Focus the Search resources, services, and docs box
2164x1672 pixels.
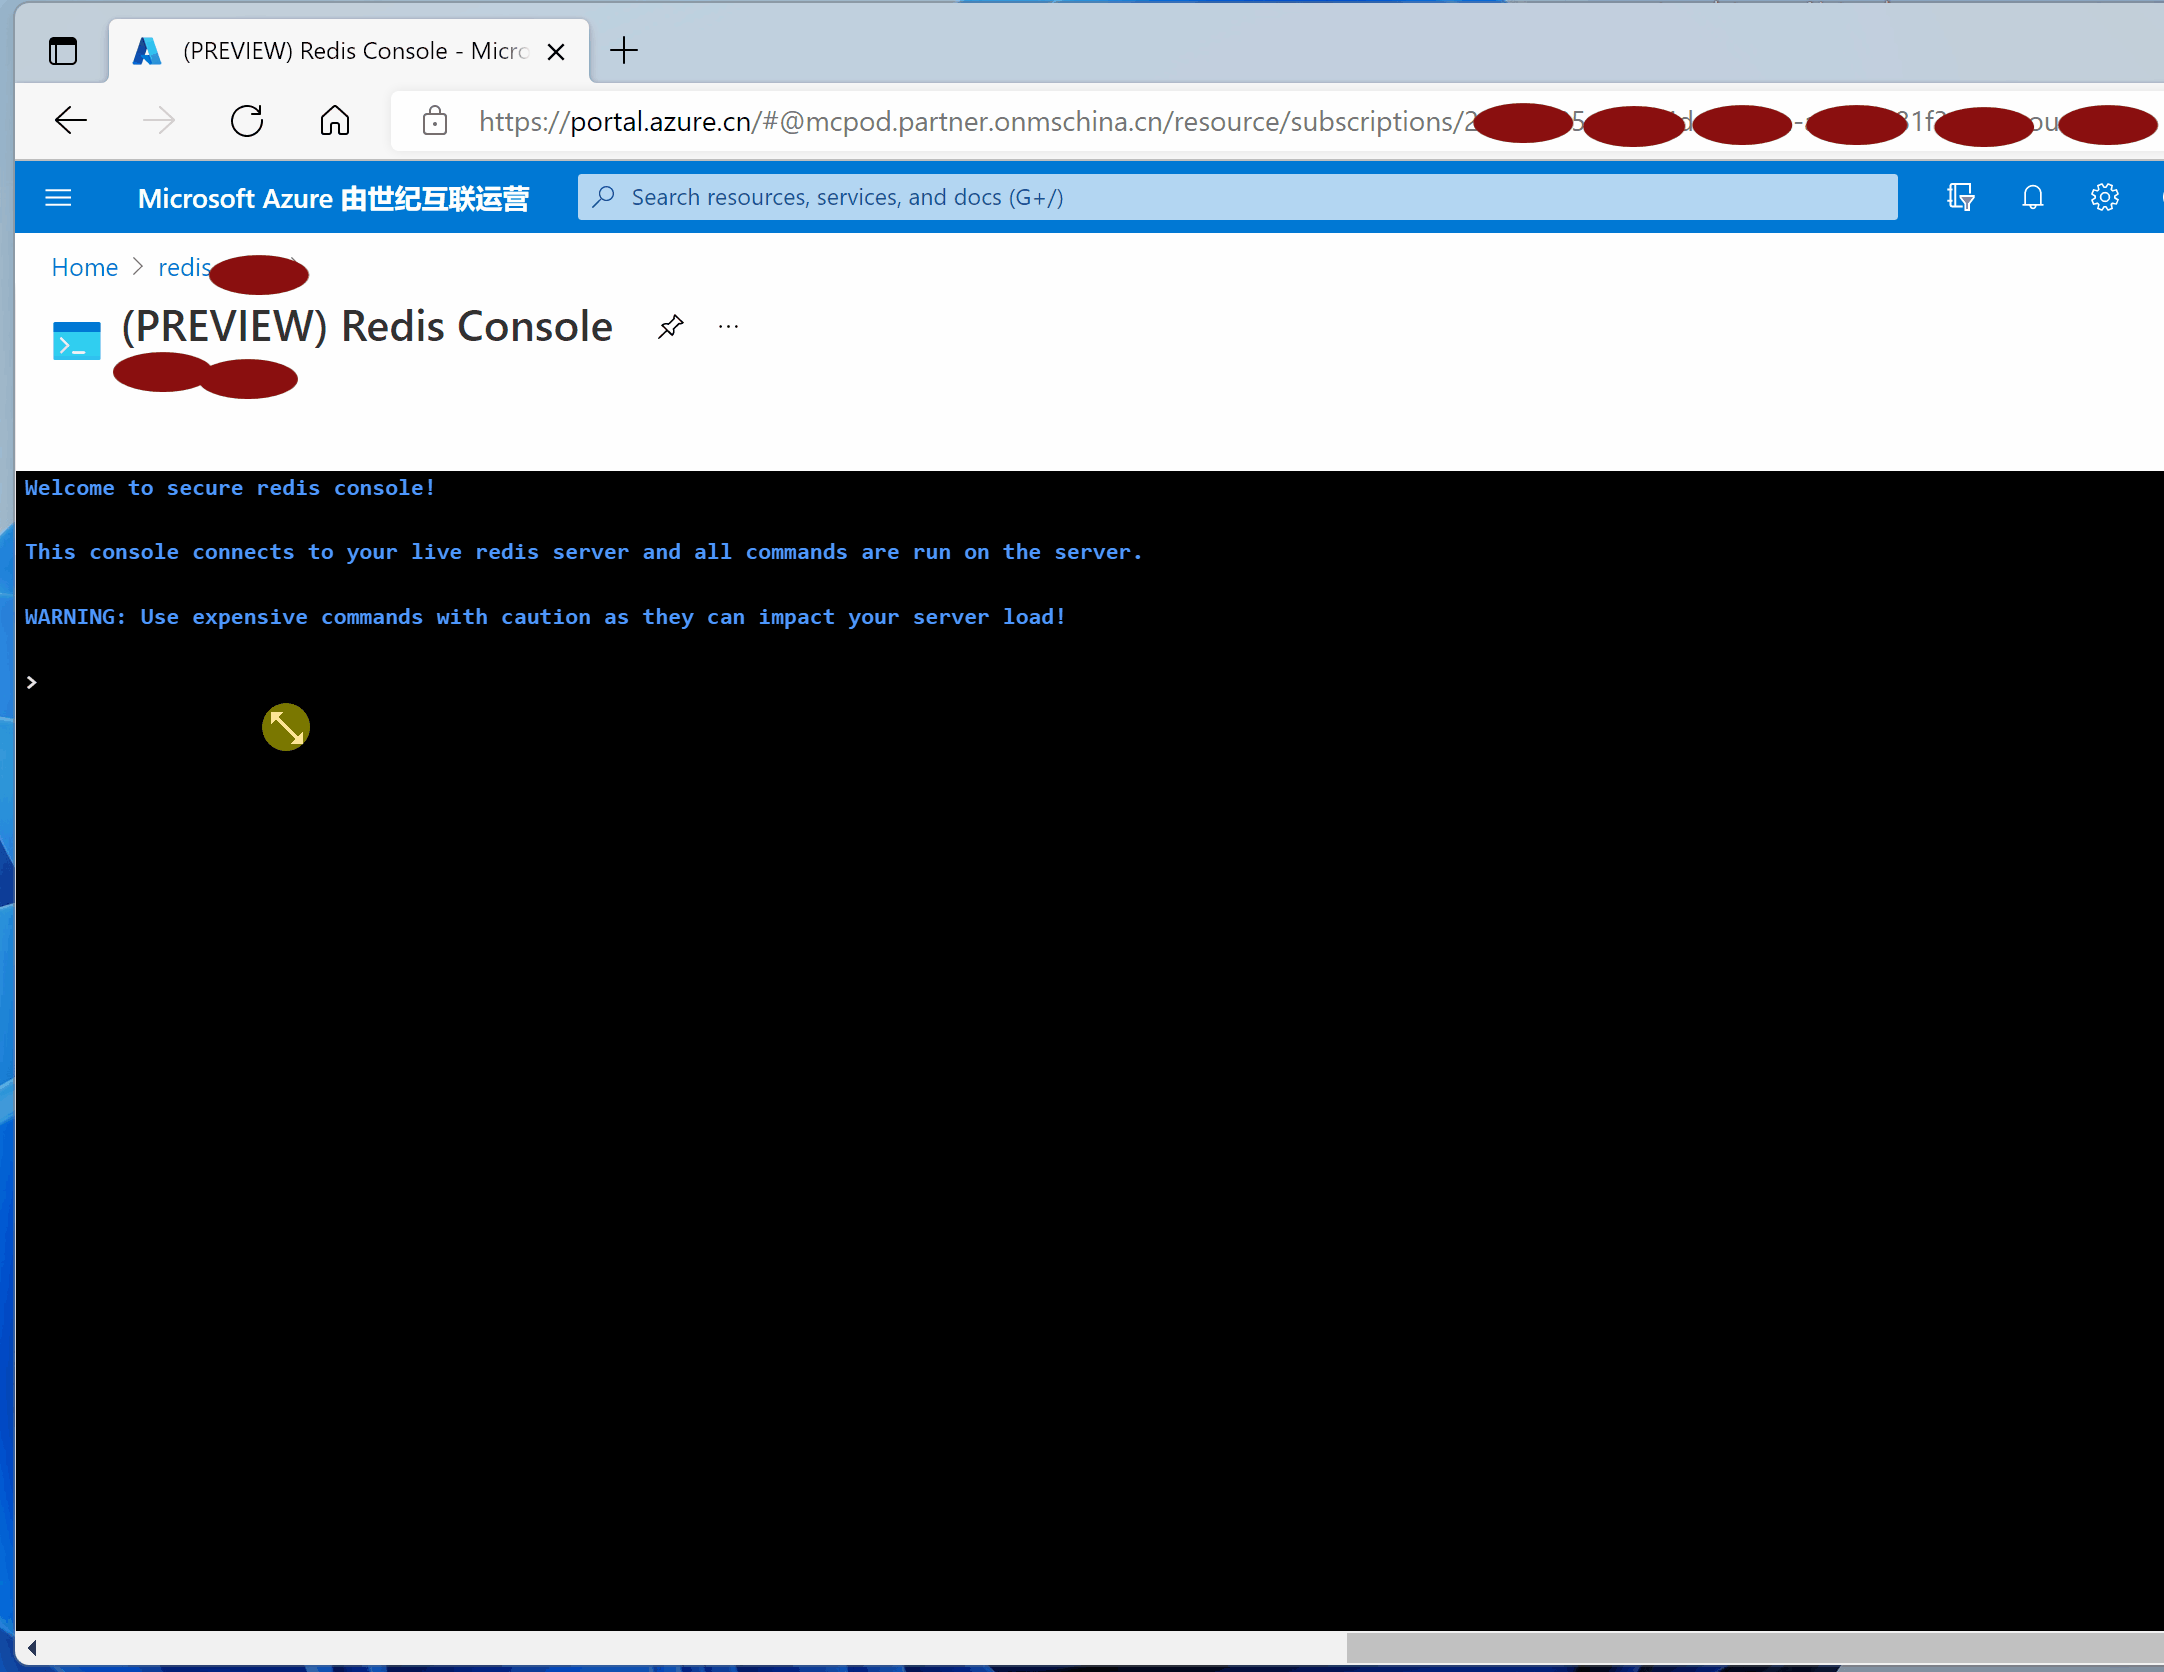[1236, 197]
